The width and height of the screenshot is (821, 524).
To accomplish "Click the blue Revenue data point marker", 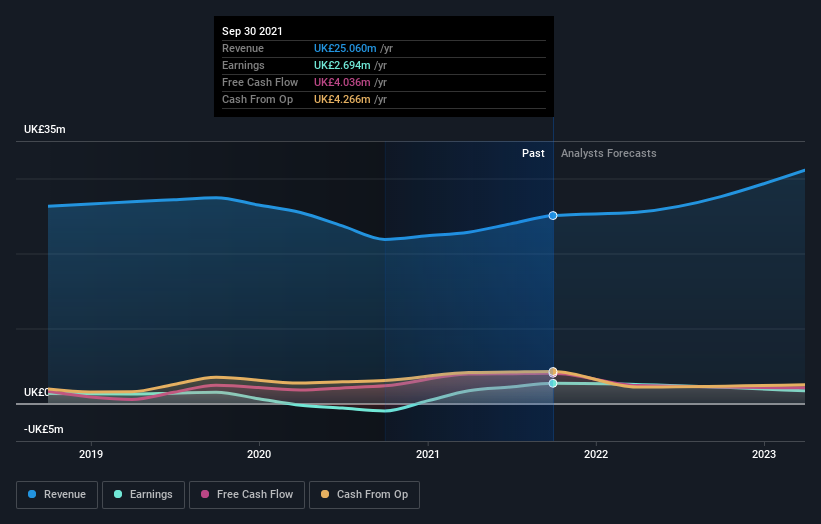I will coord(553,216).
